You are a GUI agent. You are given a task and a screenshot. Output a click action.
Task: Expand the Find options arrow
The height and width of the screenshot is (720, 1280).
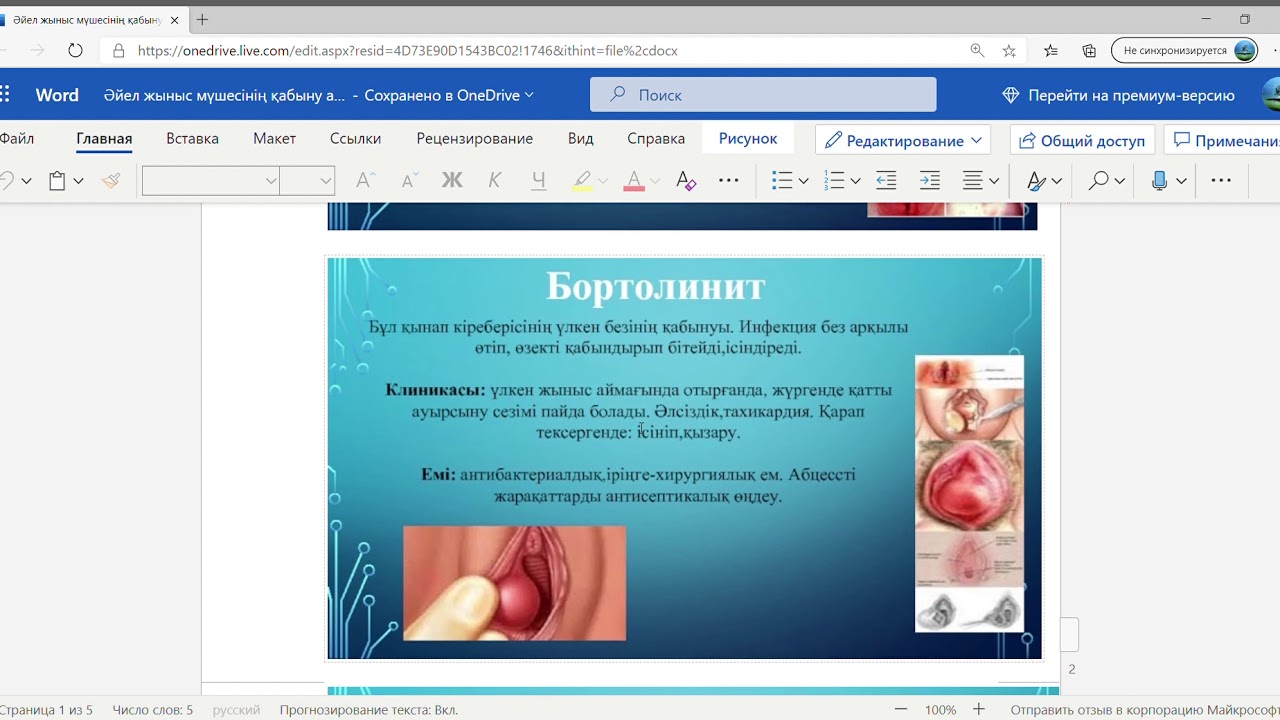(x=1119, y=181)
